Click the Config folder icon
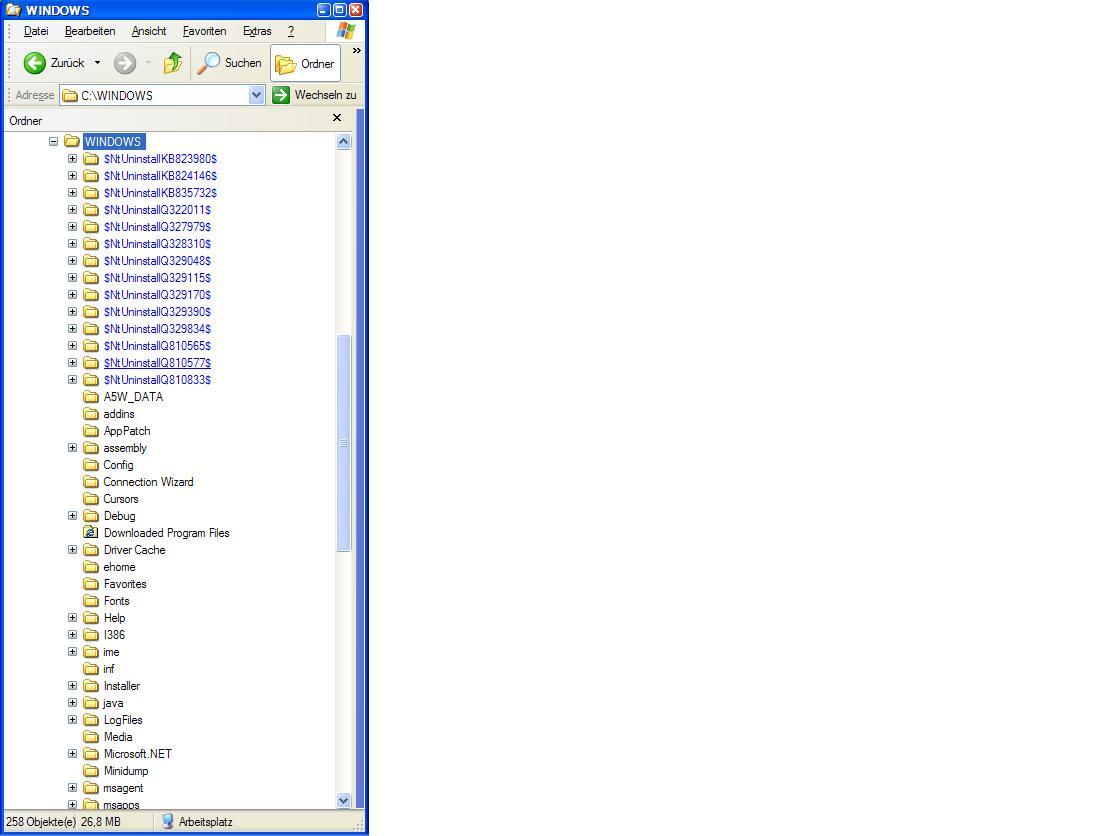The image size is (1108, 836). click(x=90, y=464)
